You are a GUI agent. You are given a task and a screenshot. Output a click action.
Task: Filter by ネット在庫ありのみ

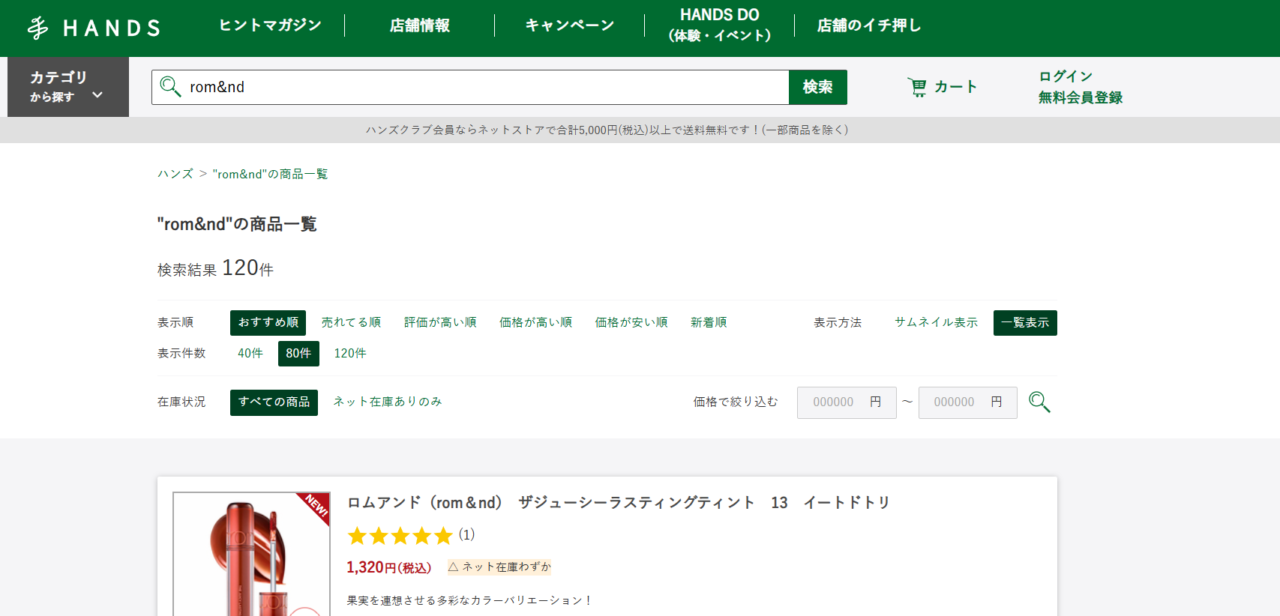387,402
